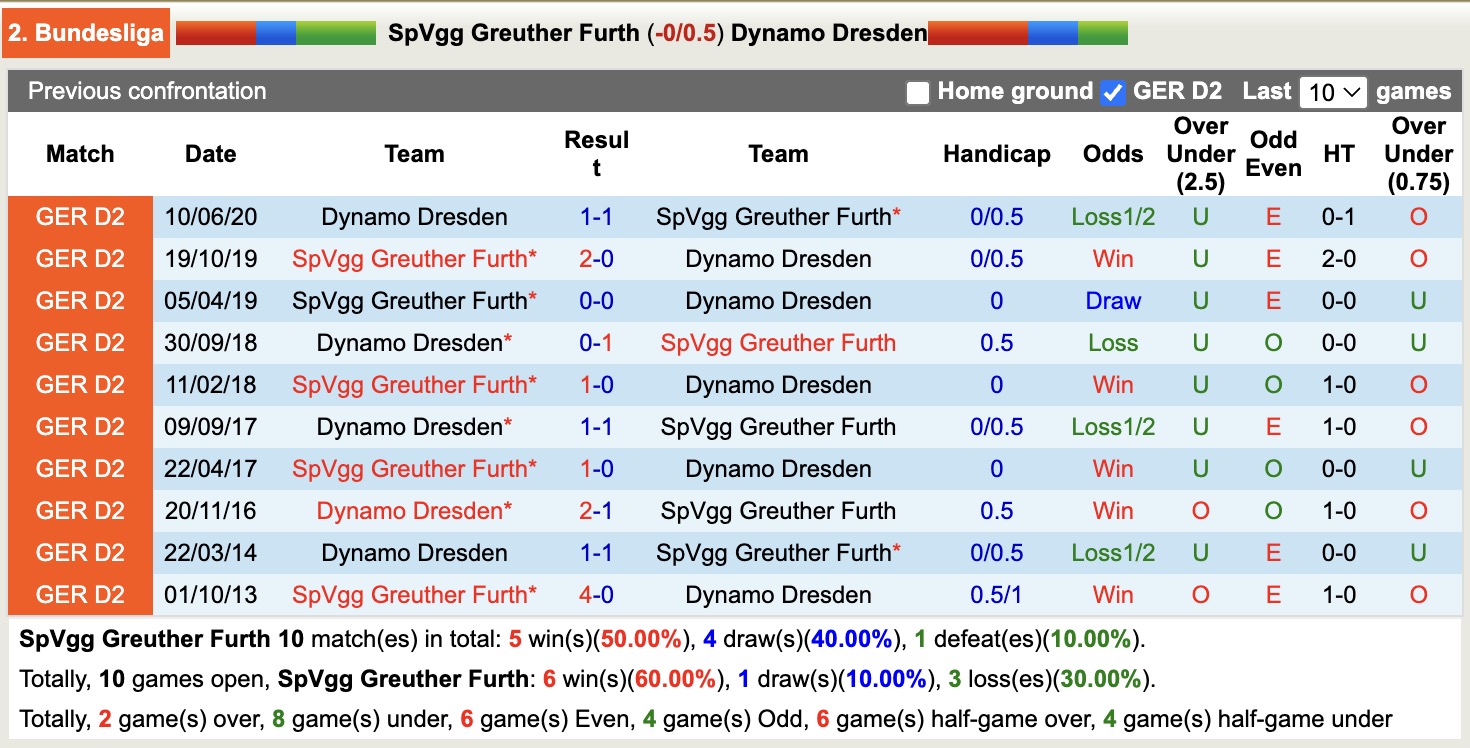The image size is (1470, 748).
Task: Click the 2. Bundesliga league badge
Action: pos(84,32)
